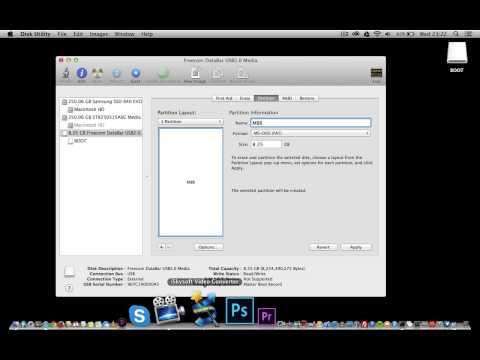Switch to the Restore tab
The image size is (480, 360).
point(307,98)
